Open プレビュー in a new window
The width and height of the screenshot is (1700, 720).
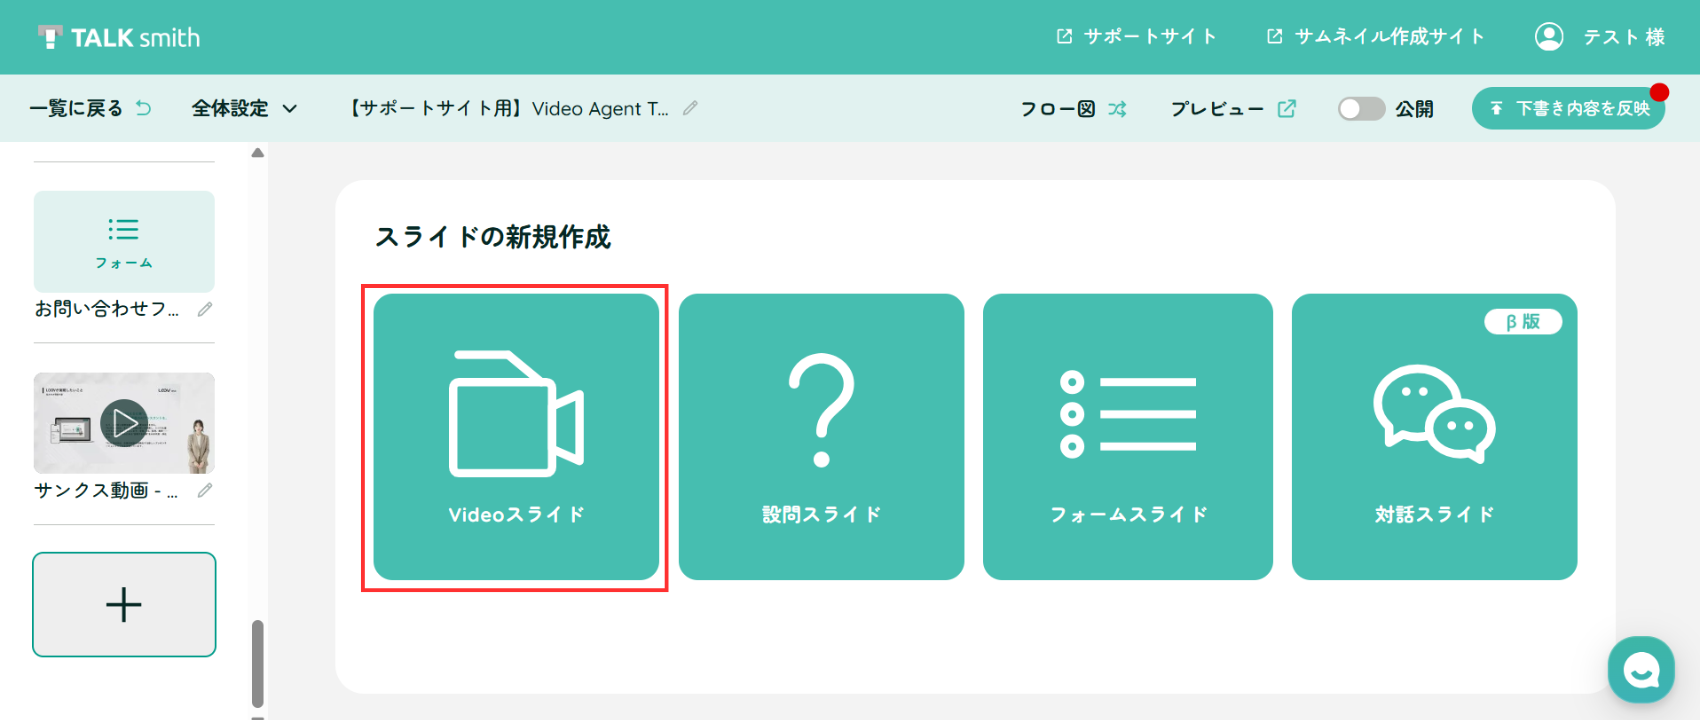tap(1233, 108)
